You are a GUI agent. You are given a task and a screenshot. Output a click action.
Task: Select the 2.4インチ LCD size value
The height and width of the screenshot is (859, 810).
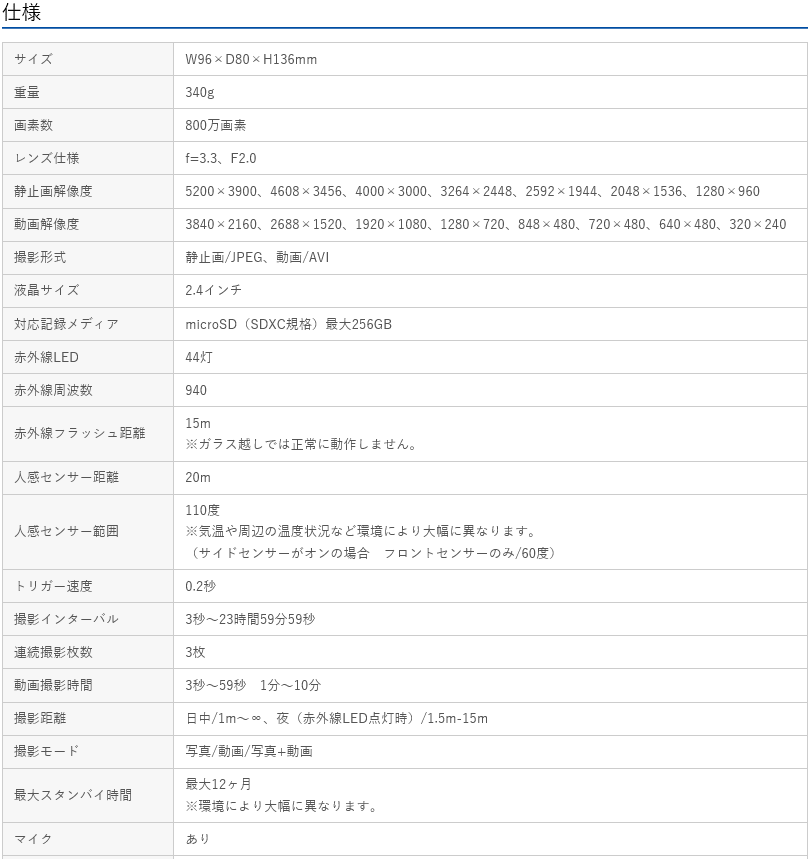tap(213, 290)
